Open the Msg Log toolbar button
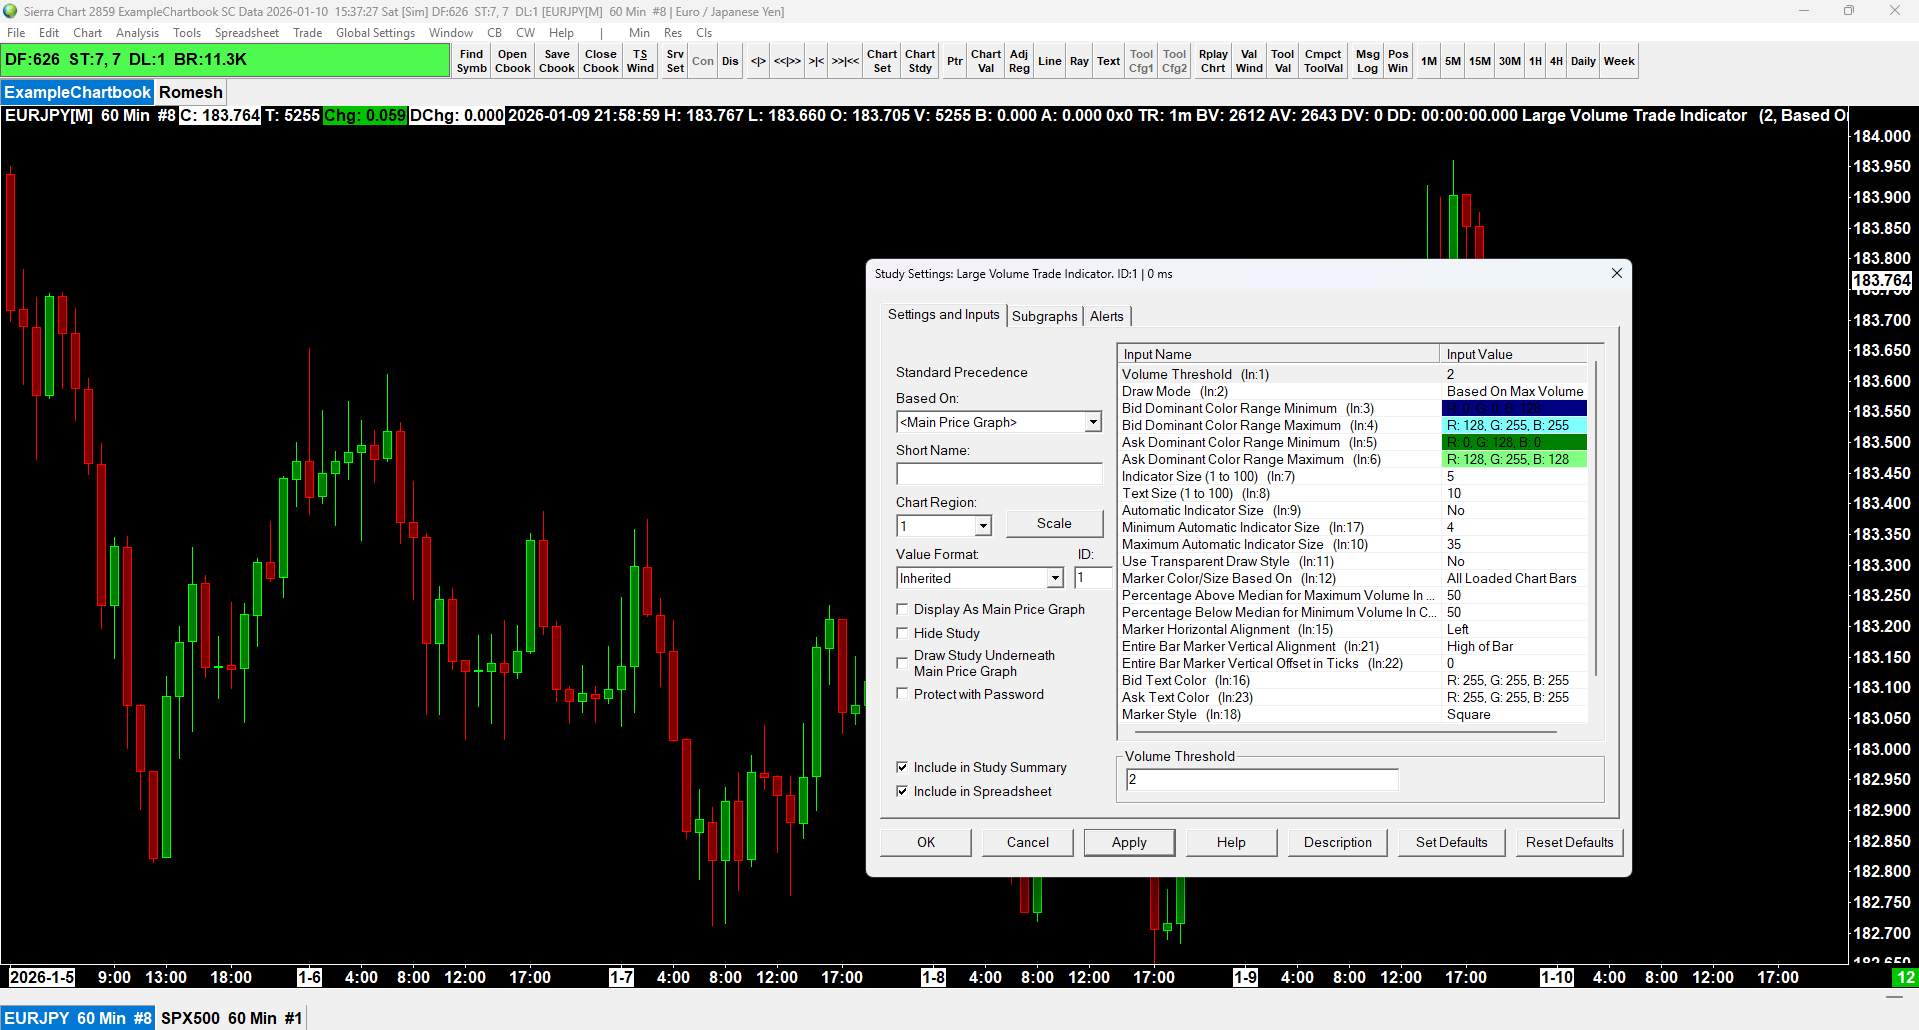The width and height of the screenshot is (1919, 1030). [1368, 61]
